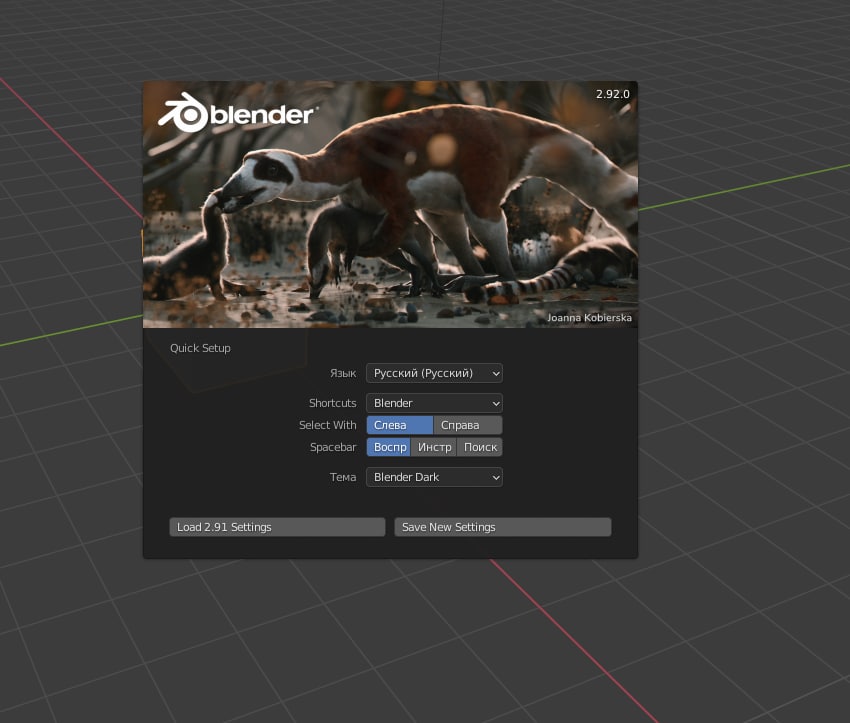Select with Справа option
This screenshot has height=723, width=850.
click(468, 425)
